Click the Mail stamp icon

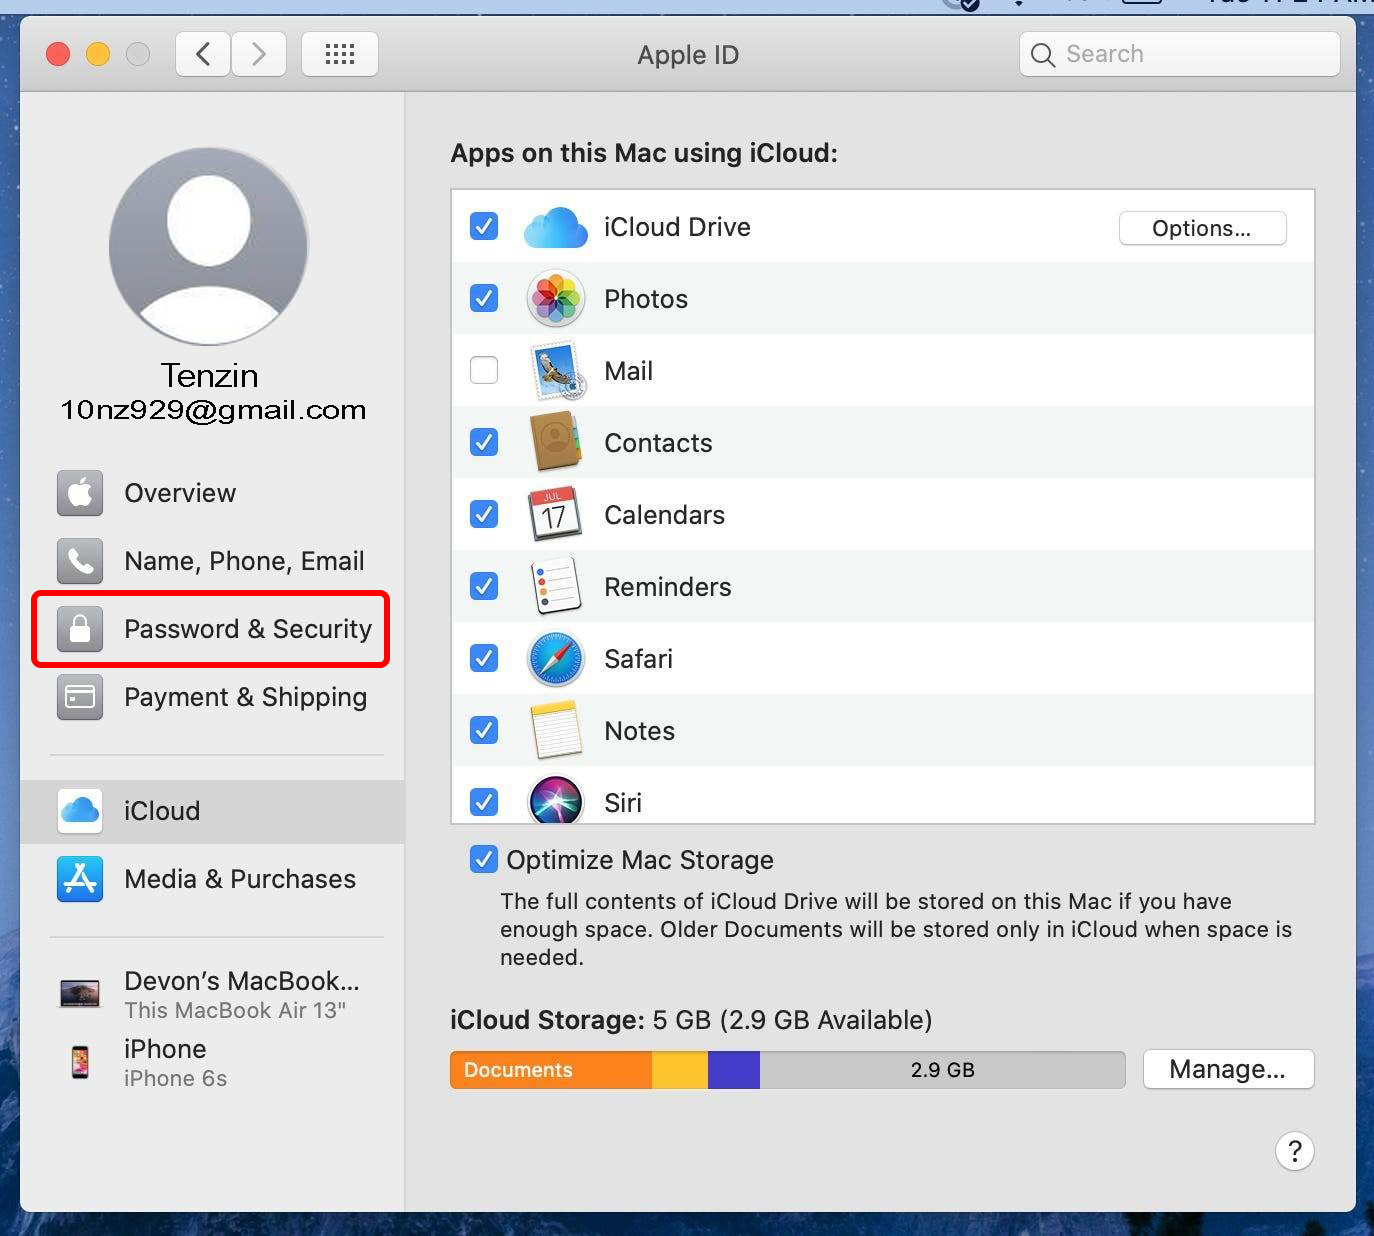[x=557, y=371]
